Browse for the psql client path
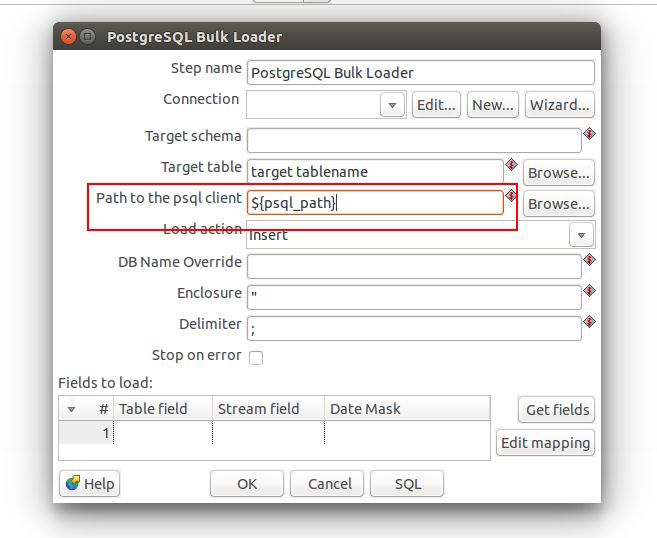 coord(559,204)
